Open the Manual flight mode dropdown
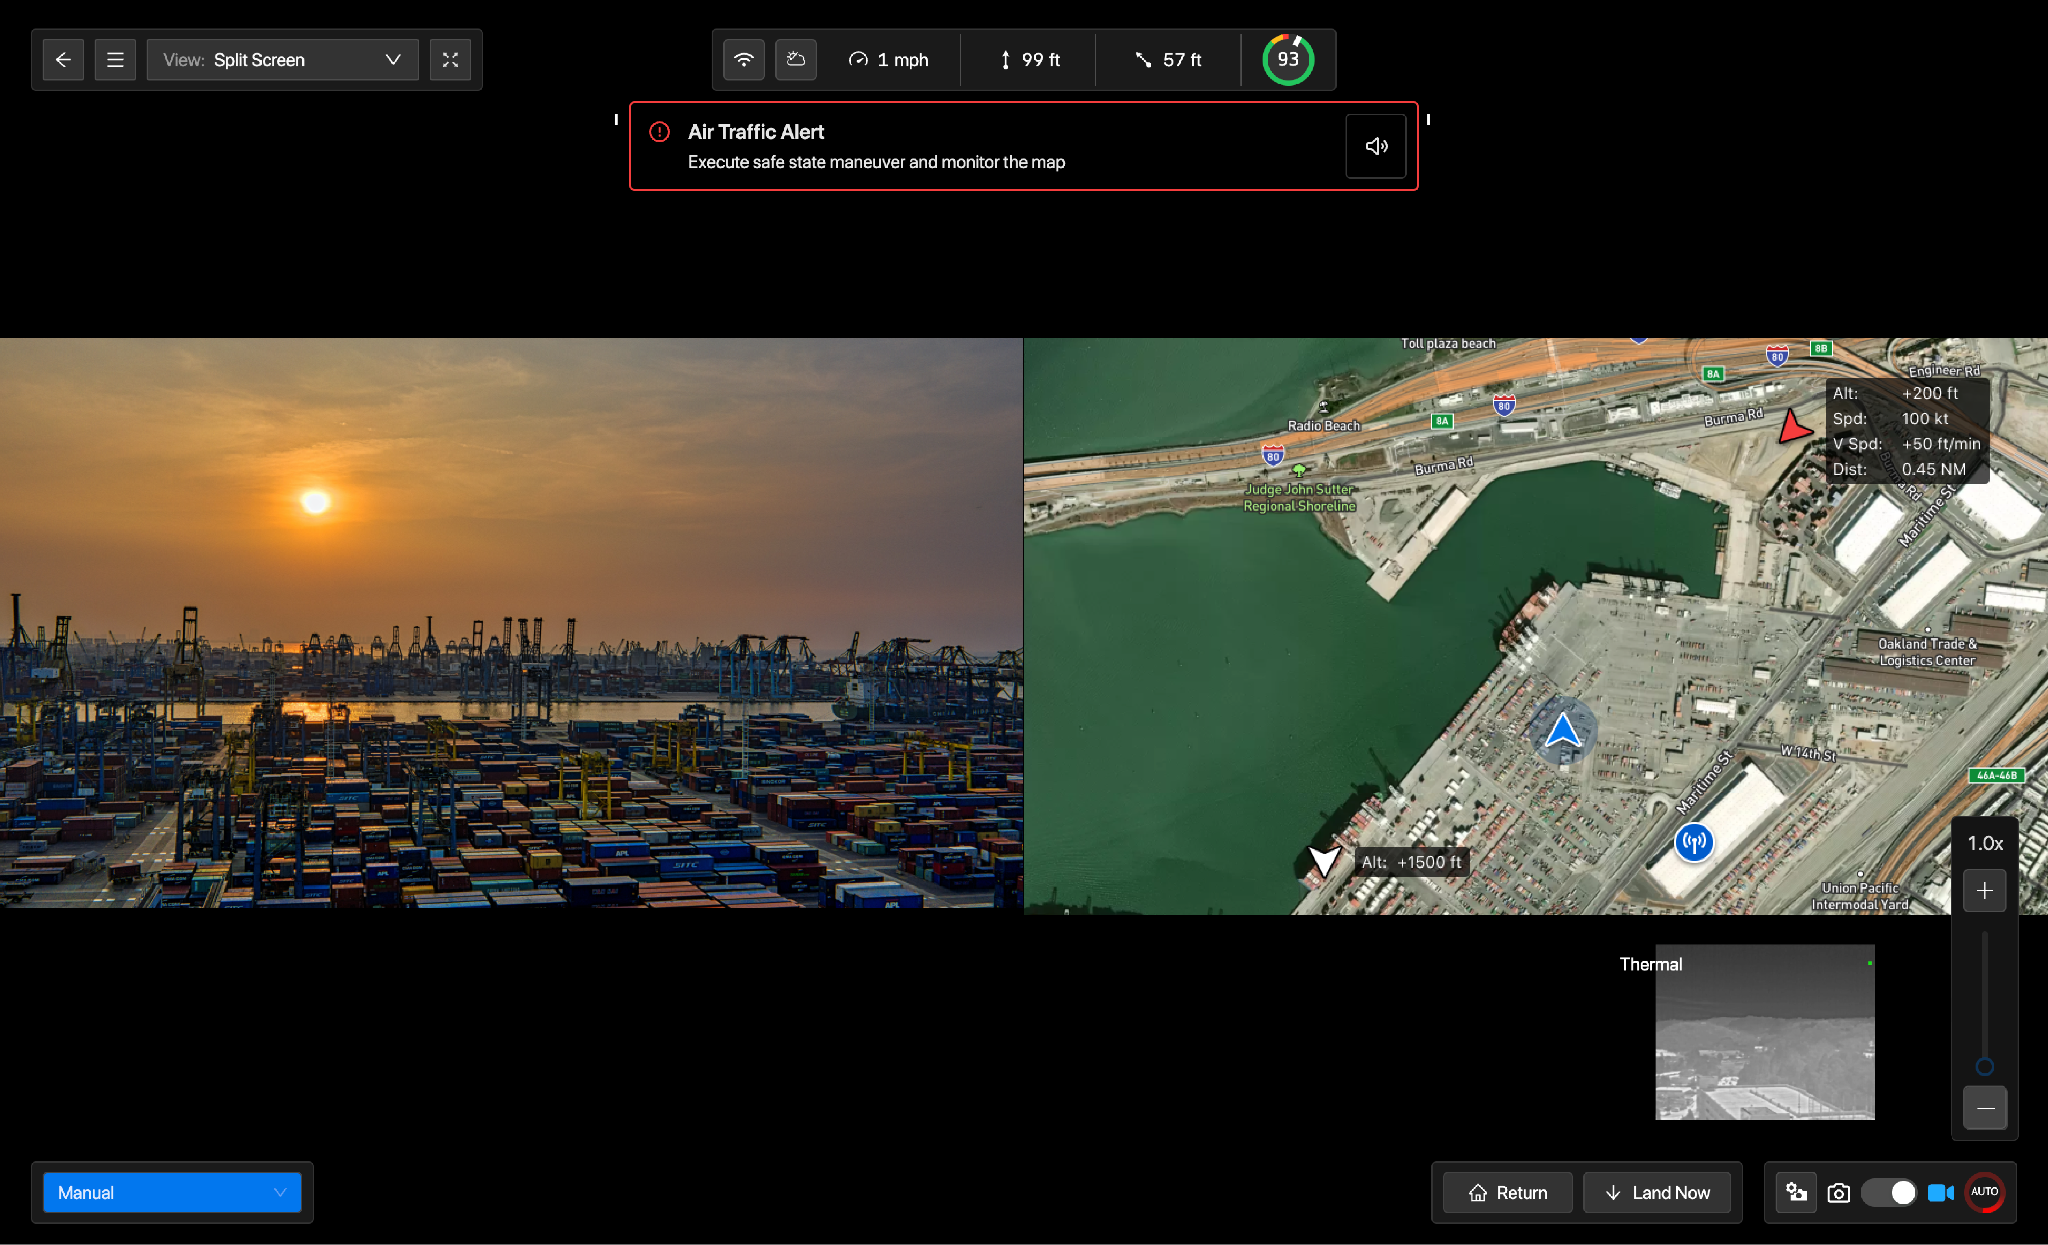This screenshot has height=1245, width=2048. pyautogui.click(x=172, y=1192)
